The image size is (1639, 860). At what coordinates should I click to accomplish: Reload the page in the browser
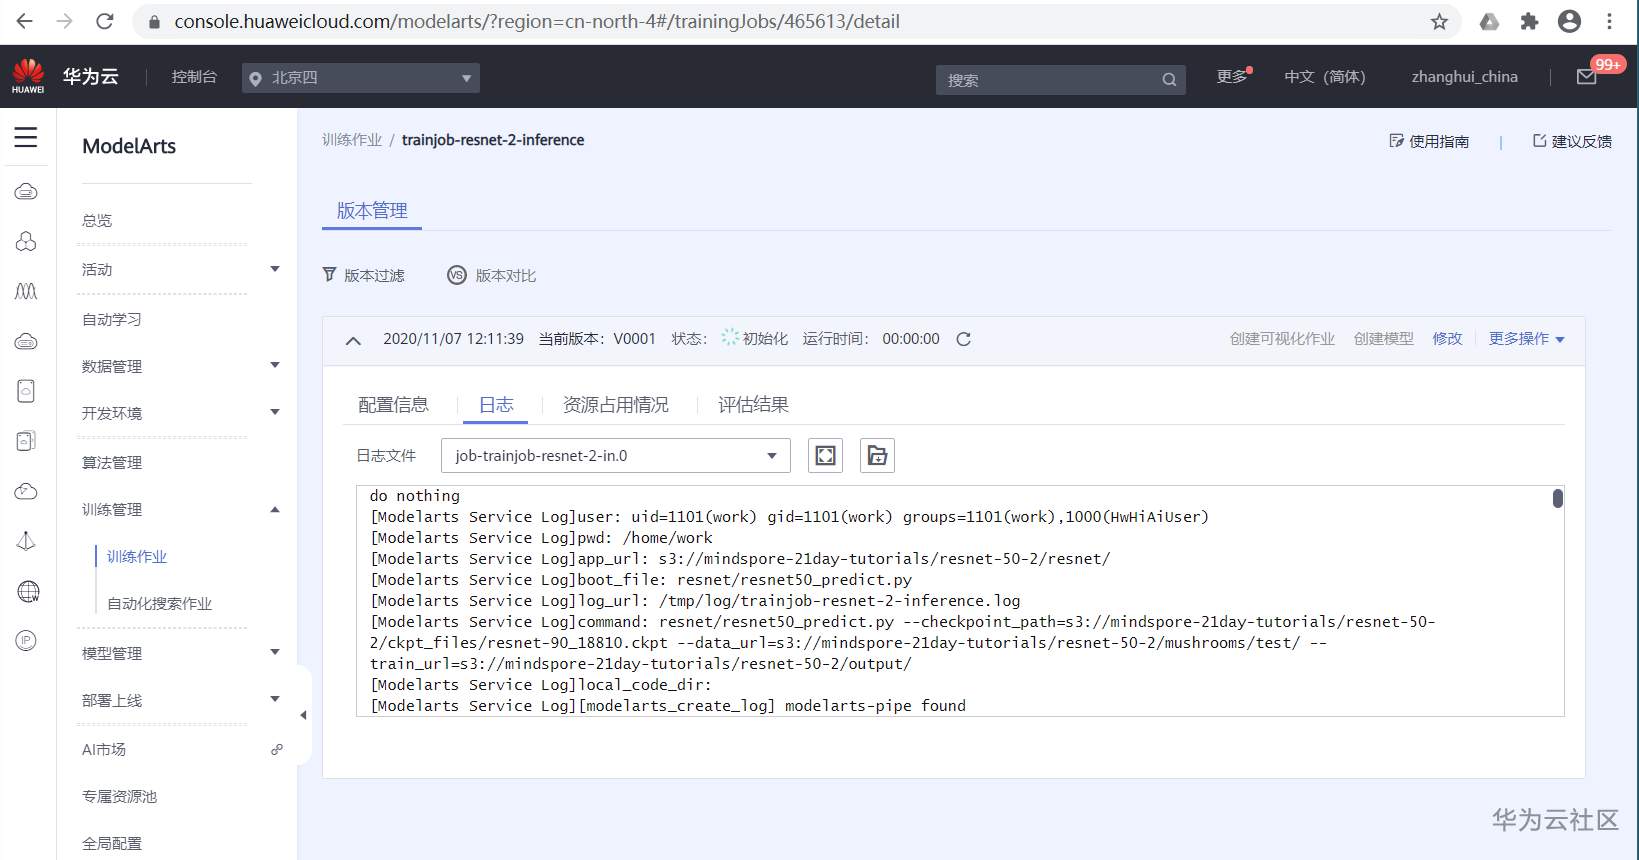coord(104,21)
